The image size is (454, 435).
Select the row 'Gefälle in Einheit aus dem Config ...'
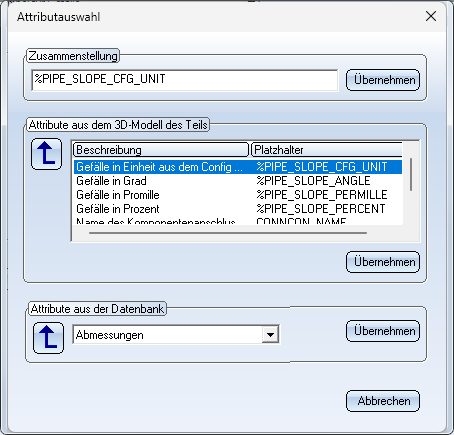click(238, 167)
